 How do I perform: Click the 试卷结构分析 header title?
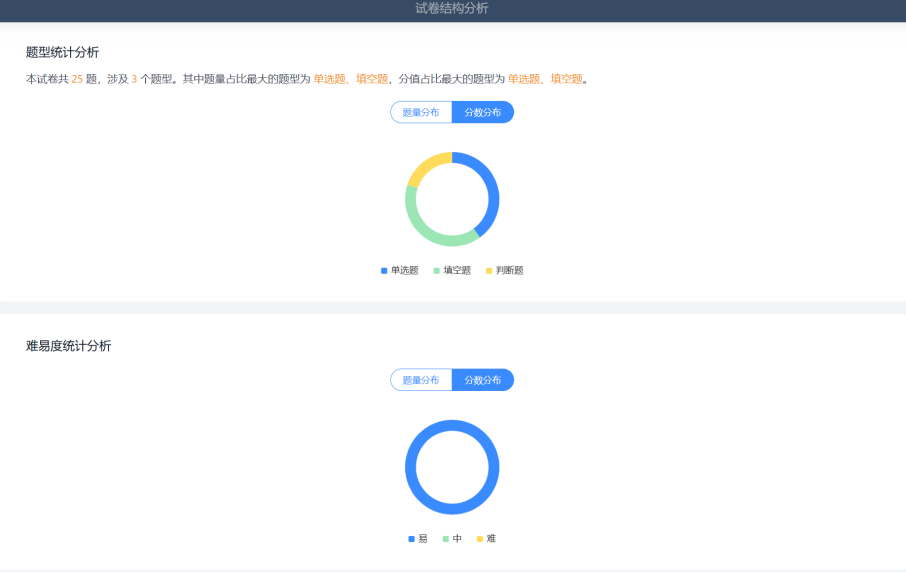click(452, 8)
